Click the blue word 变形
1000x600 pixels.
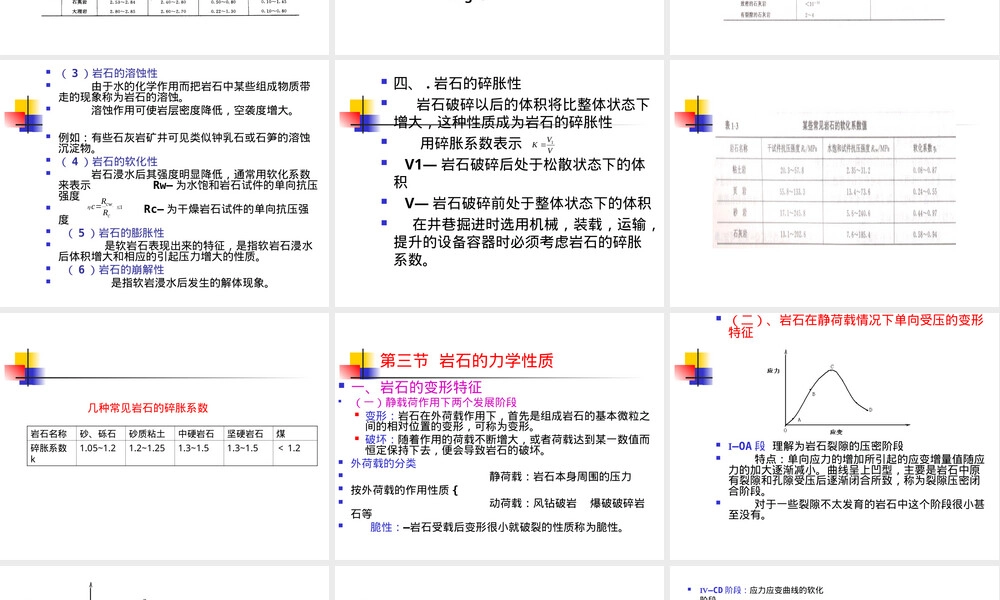point(376,416)
